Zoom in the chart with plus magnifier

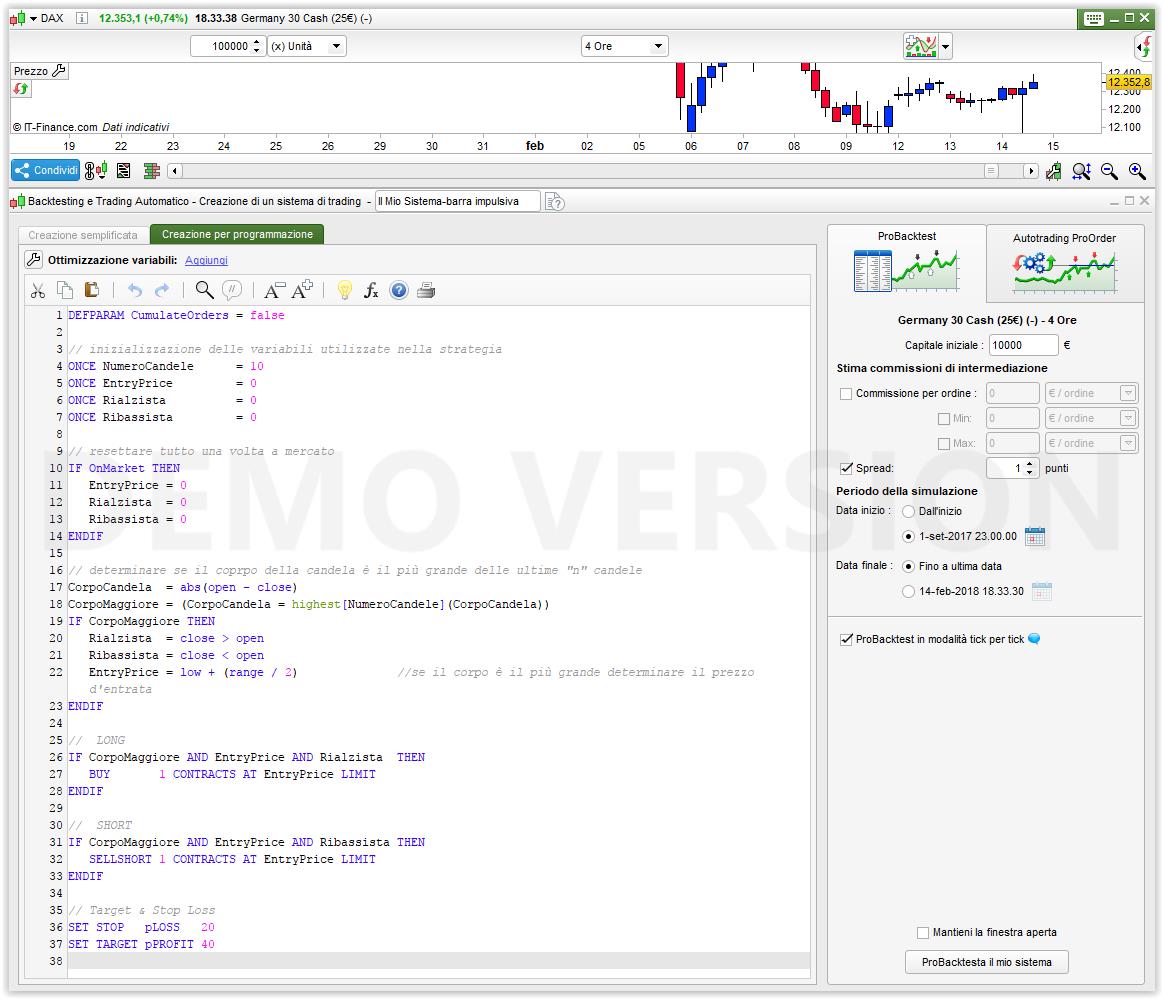click(x=1137, y=171)
